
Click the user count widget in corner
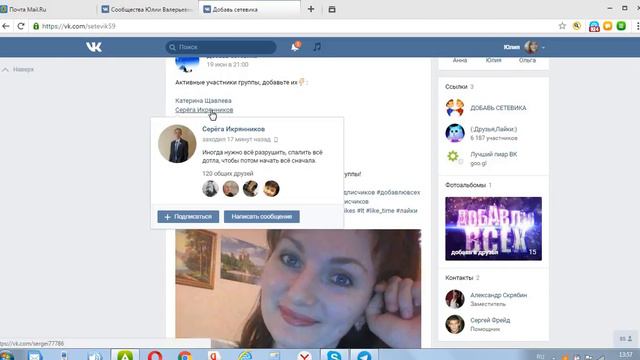pyautogui.click(x=626, y=338)
